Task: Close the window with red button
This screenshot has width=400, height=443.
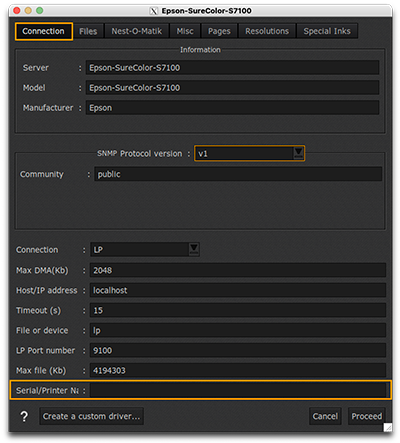Action: click(x=17, y=11)
